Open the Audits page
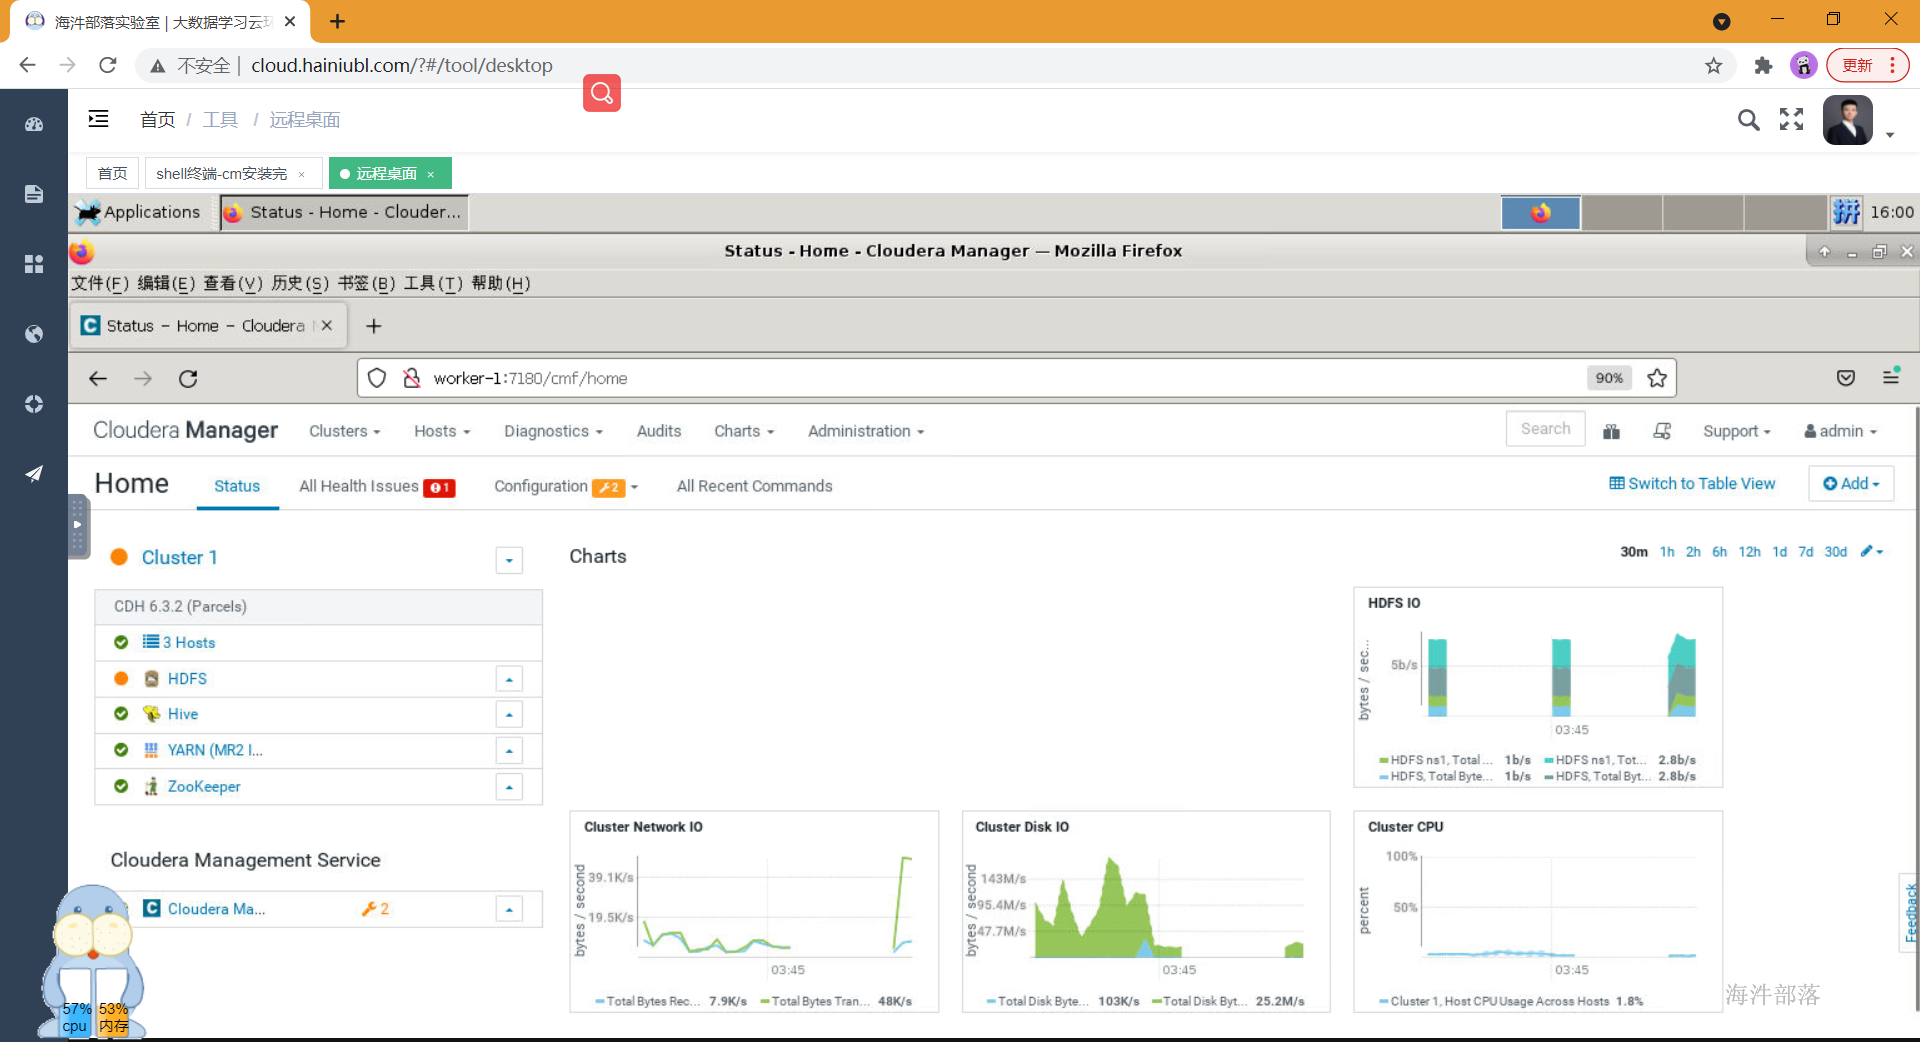The width and height of the screenshot is (1920, 1042). point(659,431)
